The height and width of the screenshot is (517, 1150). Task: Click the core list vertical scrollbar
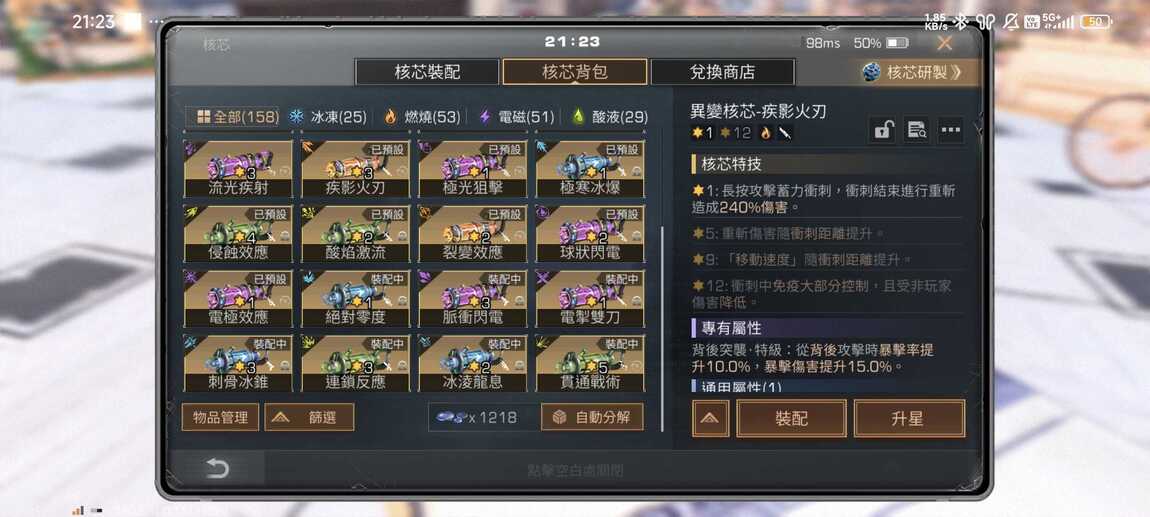click(x=662, y=329)
